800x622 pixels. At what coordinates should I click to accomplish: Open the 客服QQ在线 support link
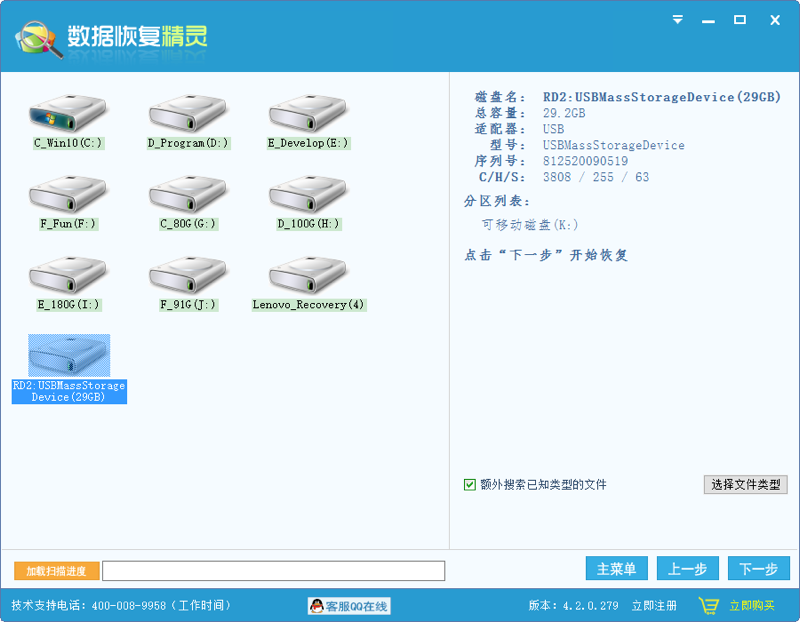349,606
